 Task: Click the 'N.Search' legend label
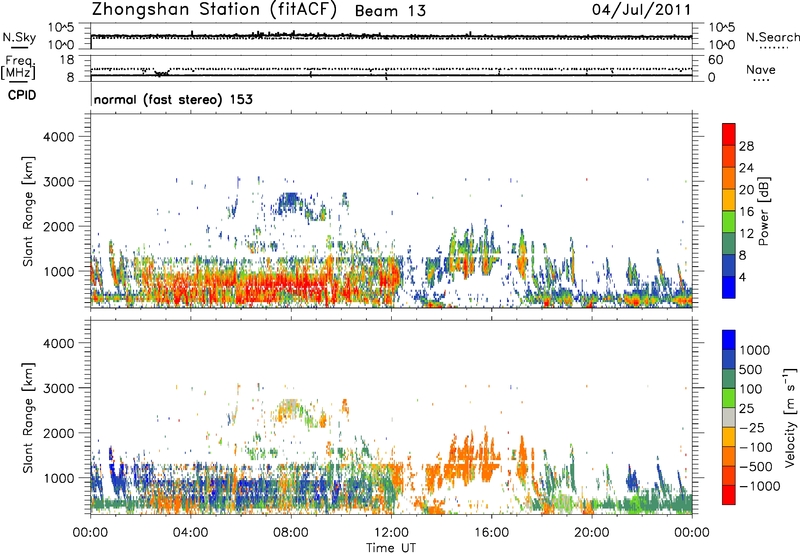pos(772,37)
